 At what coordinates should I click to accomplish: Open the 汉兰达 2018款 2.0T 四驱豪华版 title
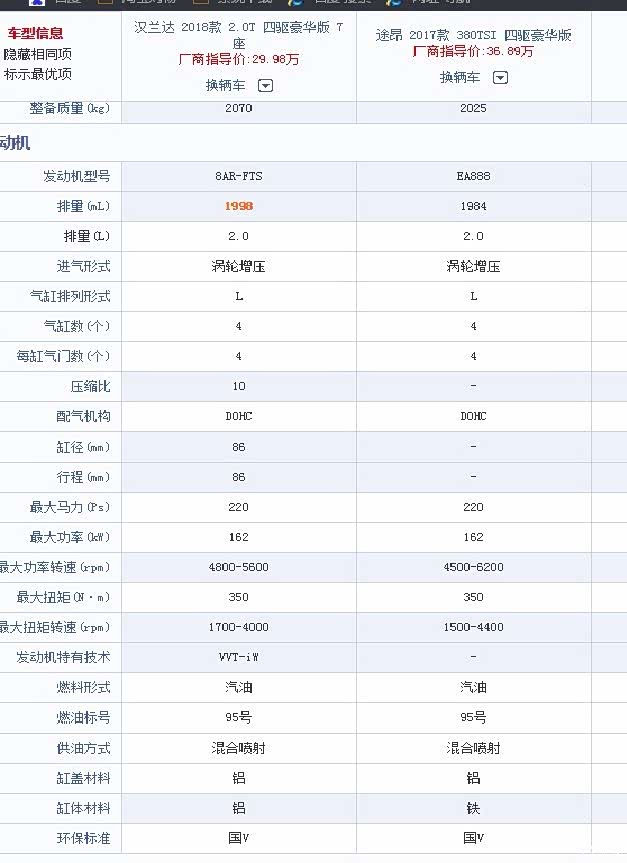238,35
